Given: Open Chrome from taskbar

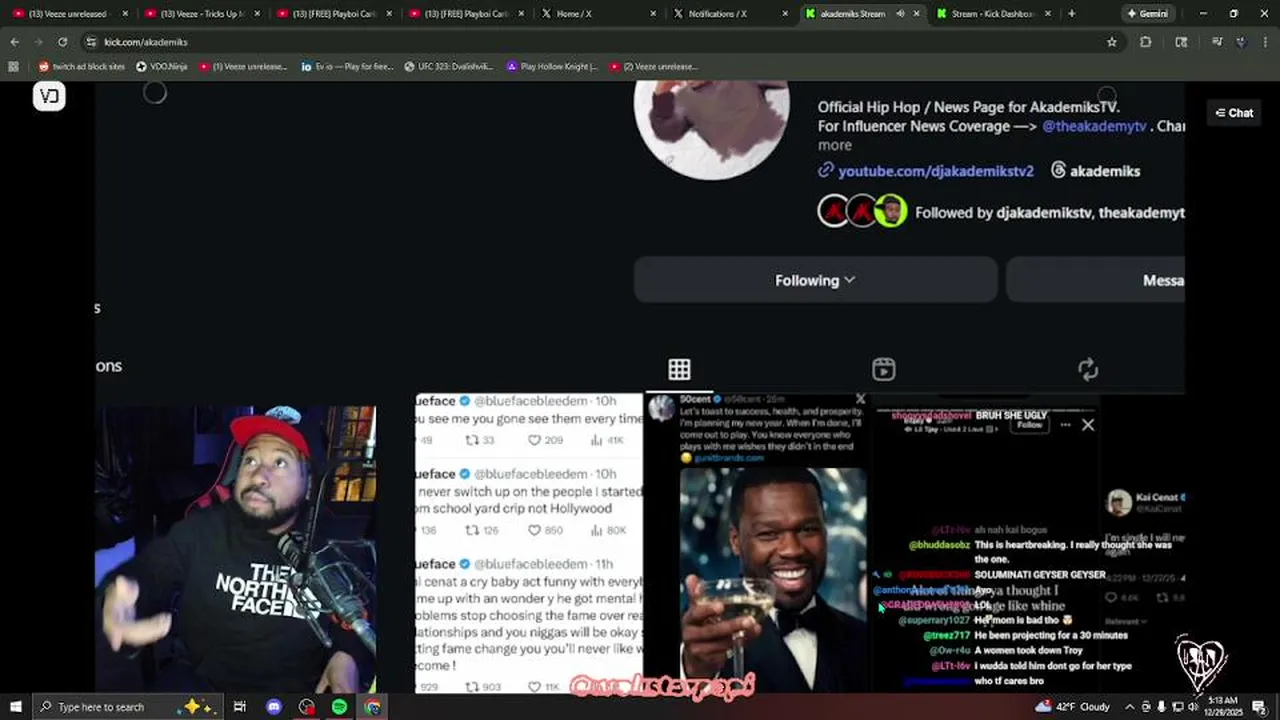Looking at the screenshot, I should (372, 707).
